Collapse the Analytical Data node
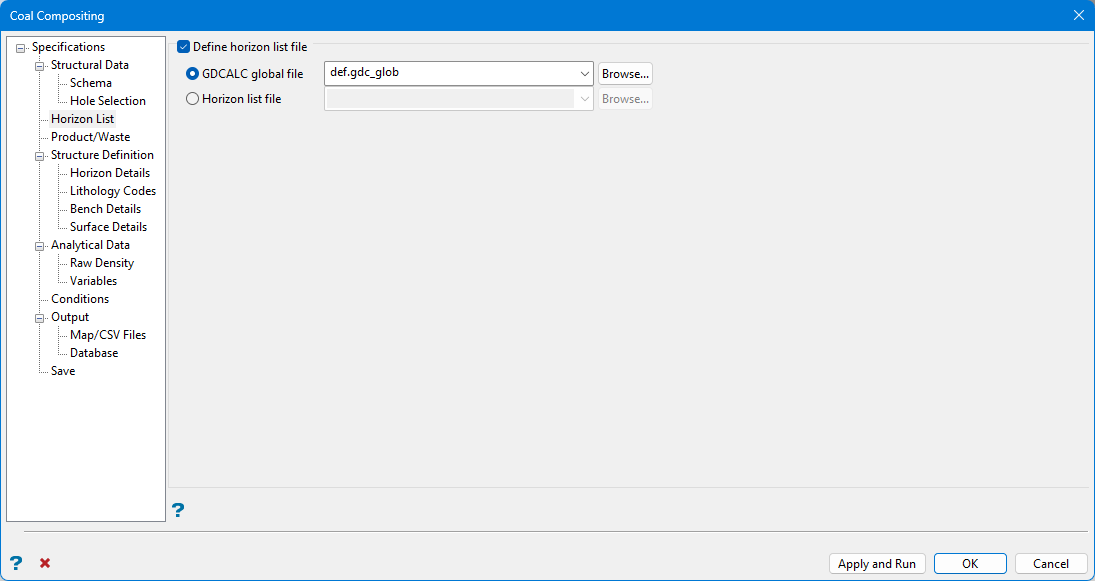 point(39,246)
